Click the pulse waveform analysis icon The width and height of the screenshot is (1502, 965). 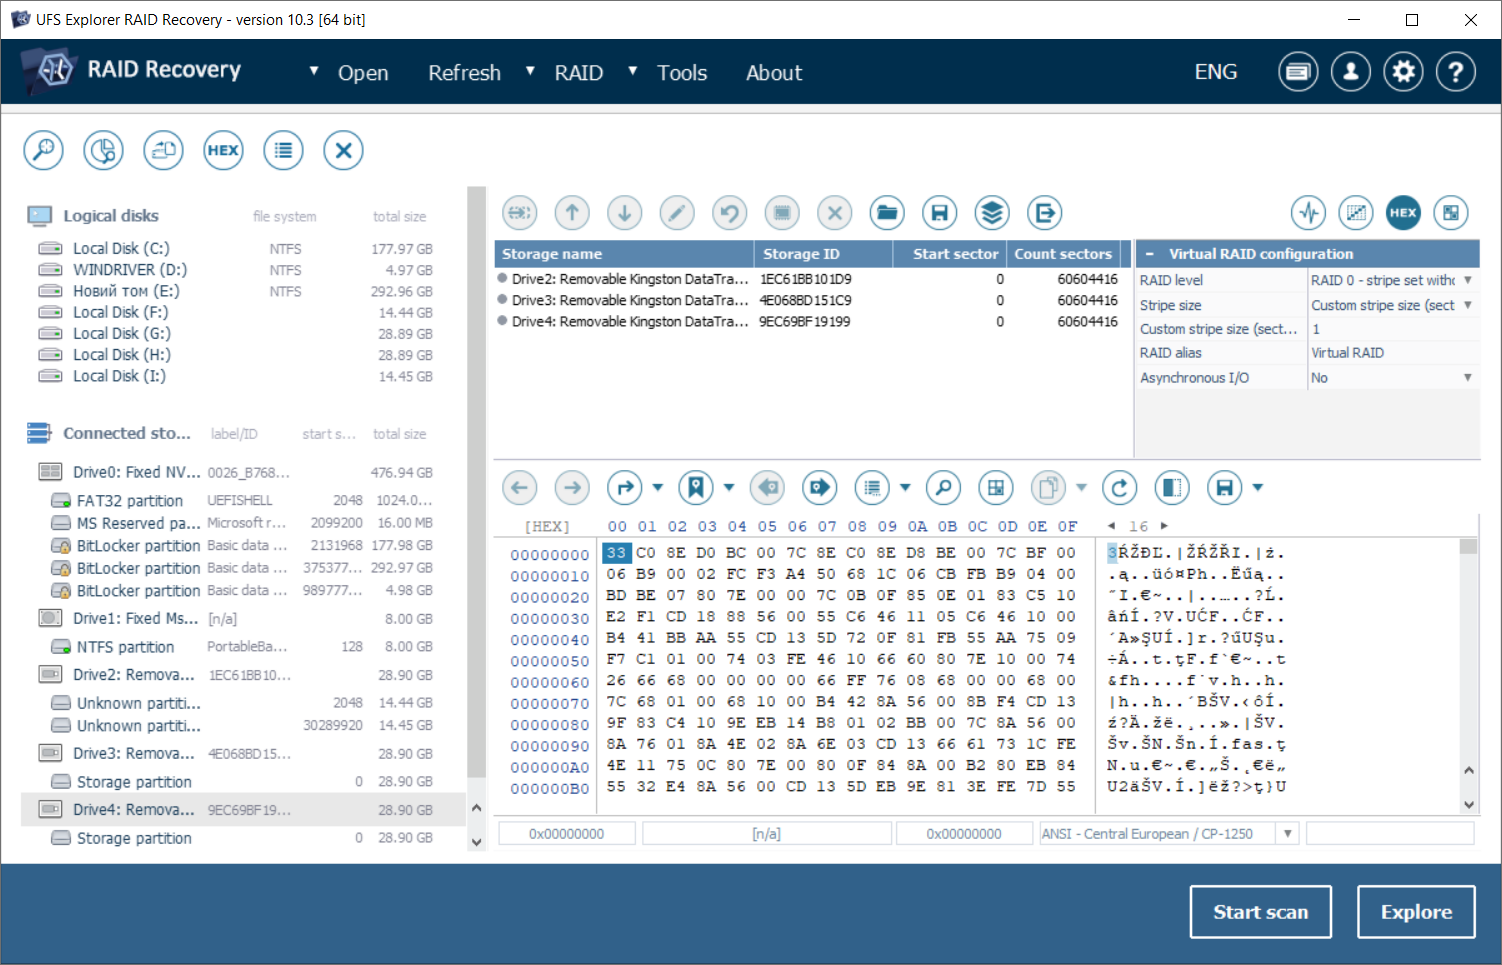point(1309,213)
